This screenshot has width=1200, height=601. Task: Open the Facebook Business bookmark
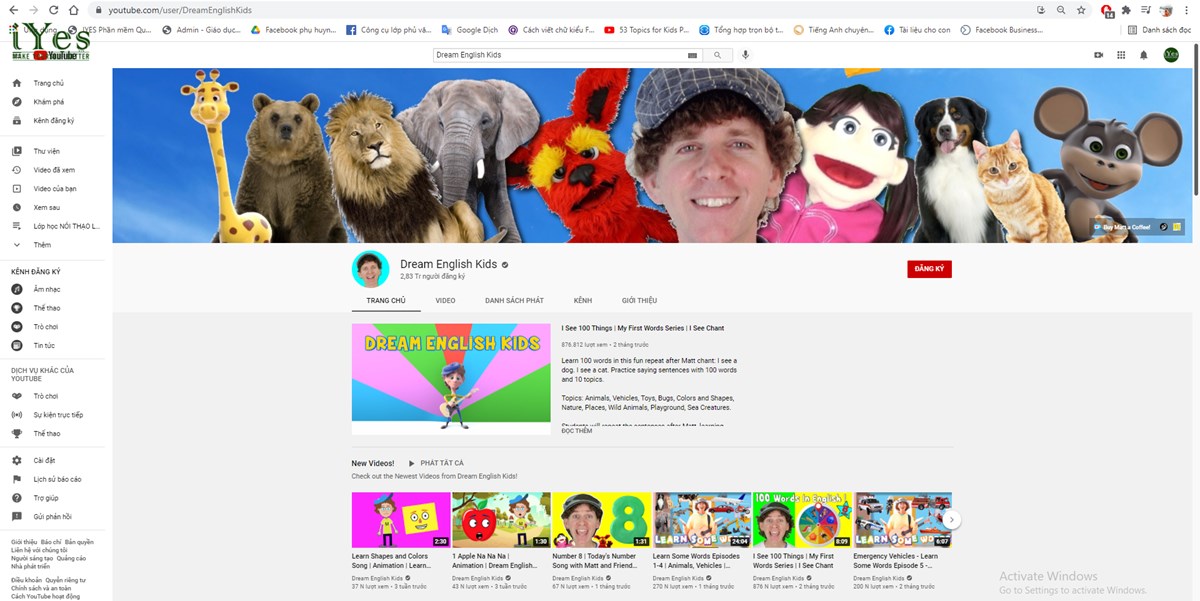1001,30
